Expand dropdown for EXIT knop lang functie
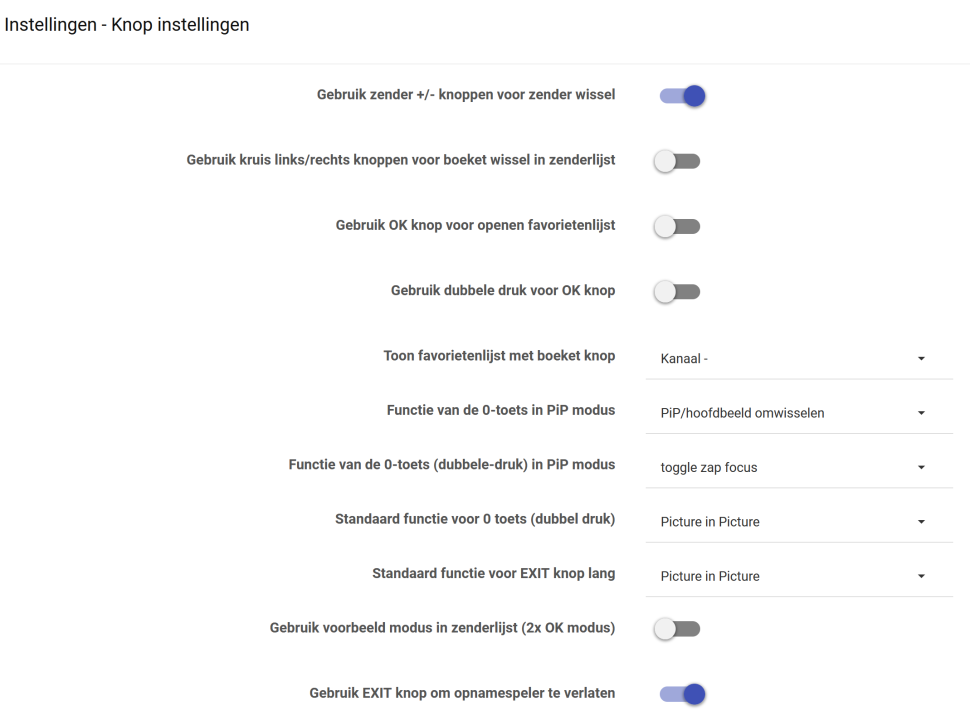This screenshot has width=970, height=720. (798, 576)
